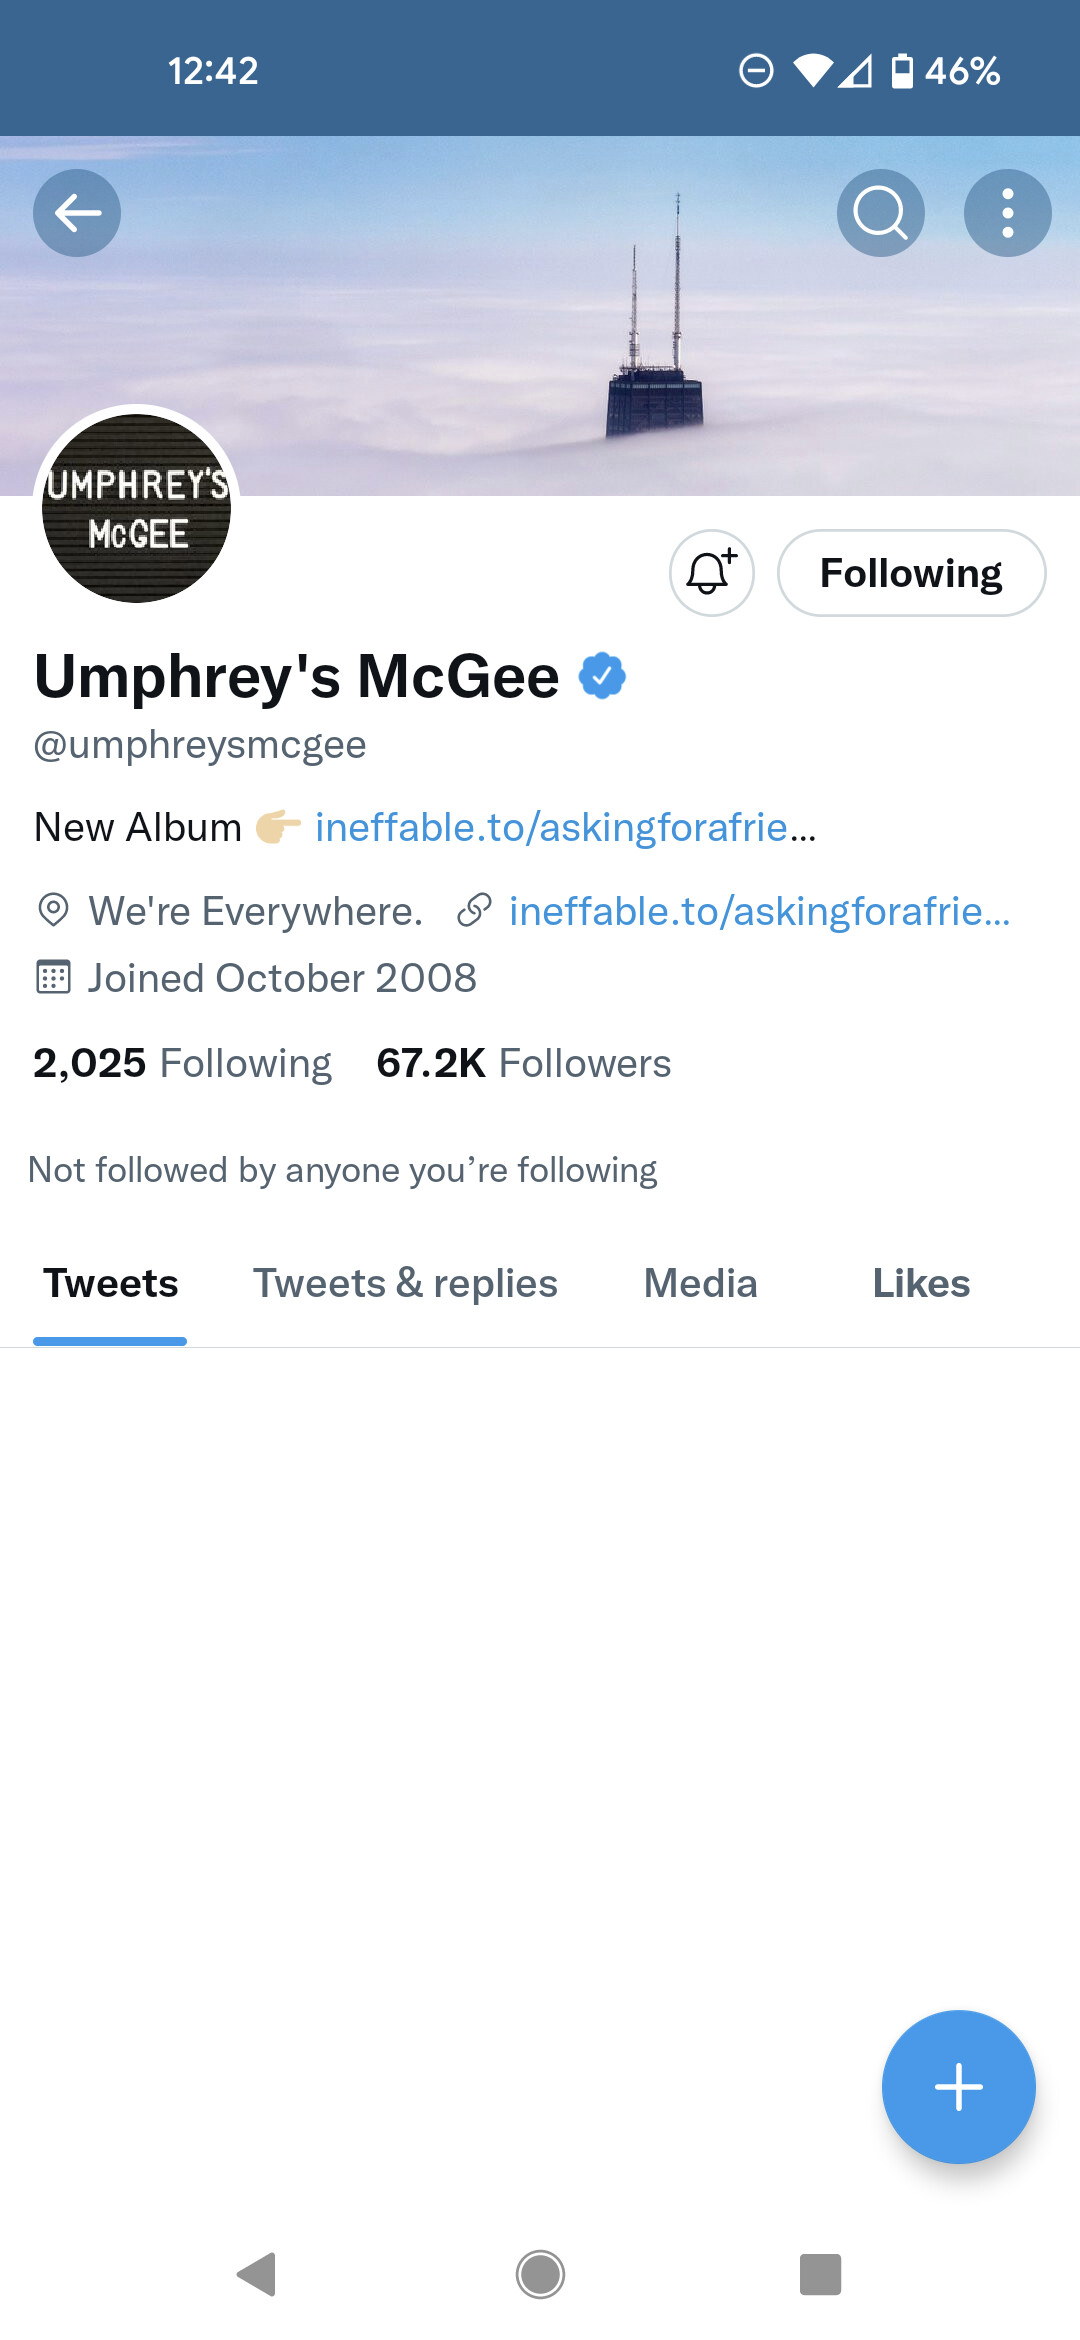
Task: Switch to the Tweets tab
Action: (110, 1284)
